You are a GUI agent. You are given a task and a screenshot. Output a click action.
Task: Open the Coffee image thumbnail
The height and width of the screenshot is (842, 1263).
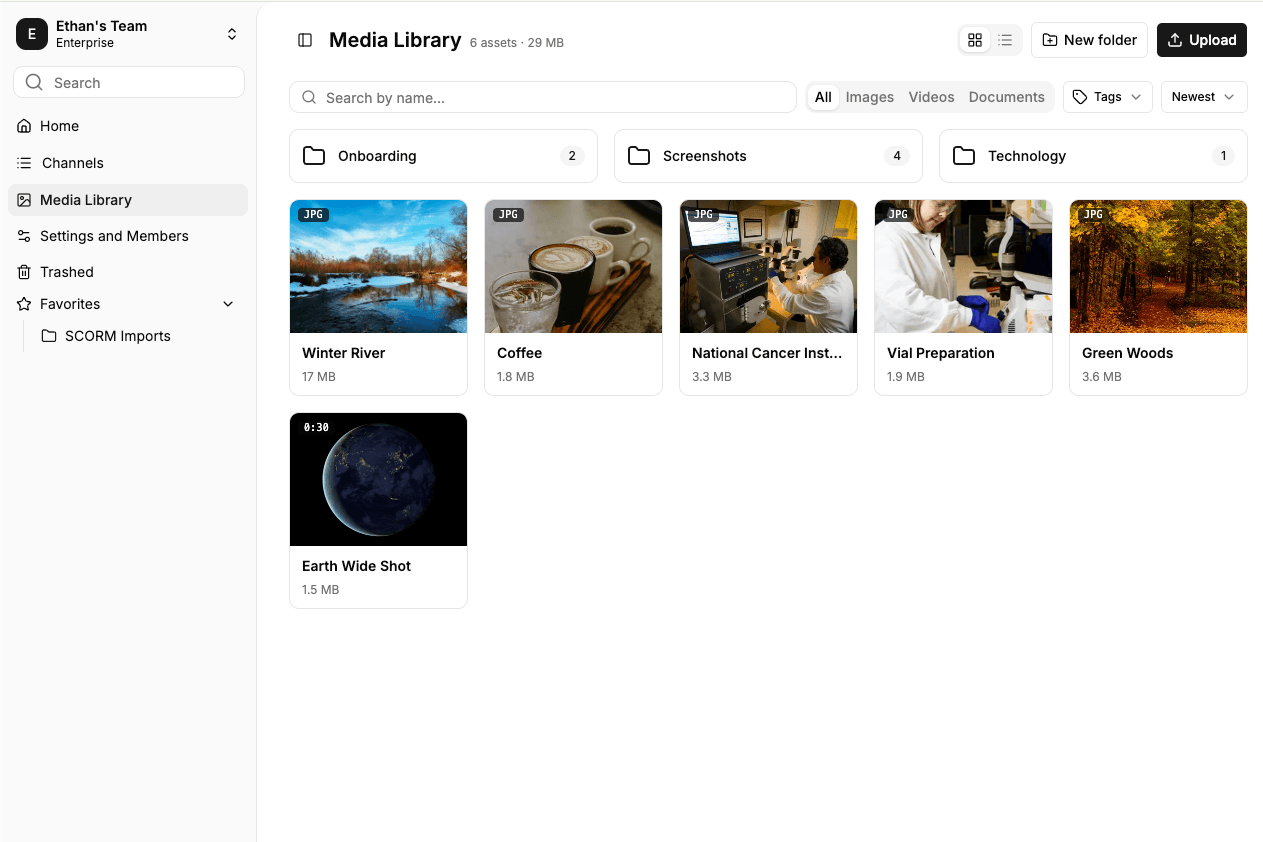(573, 266)
